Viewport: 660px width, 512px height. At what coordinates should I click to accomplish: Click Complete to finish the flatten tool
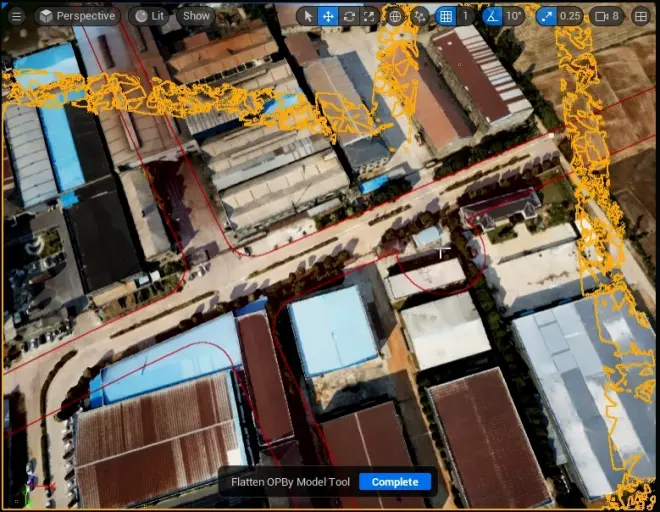coord(395,482)
